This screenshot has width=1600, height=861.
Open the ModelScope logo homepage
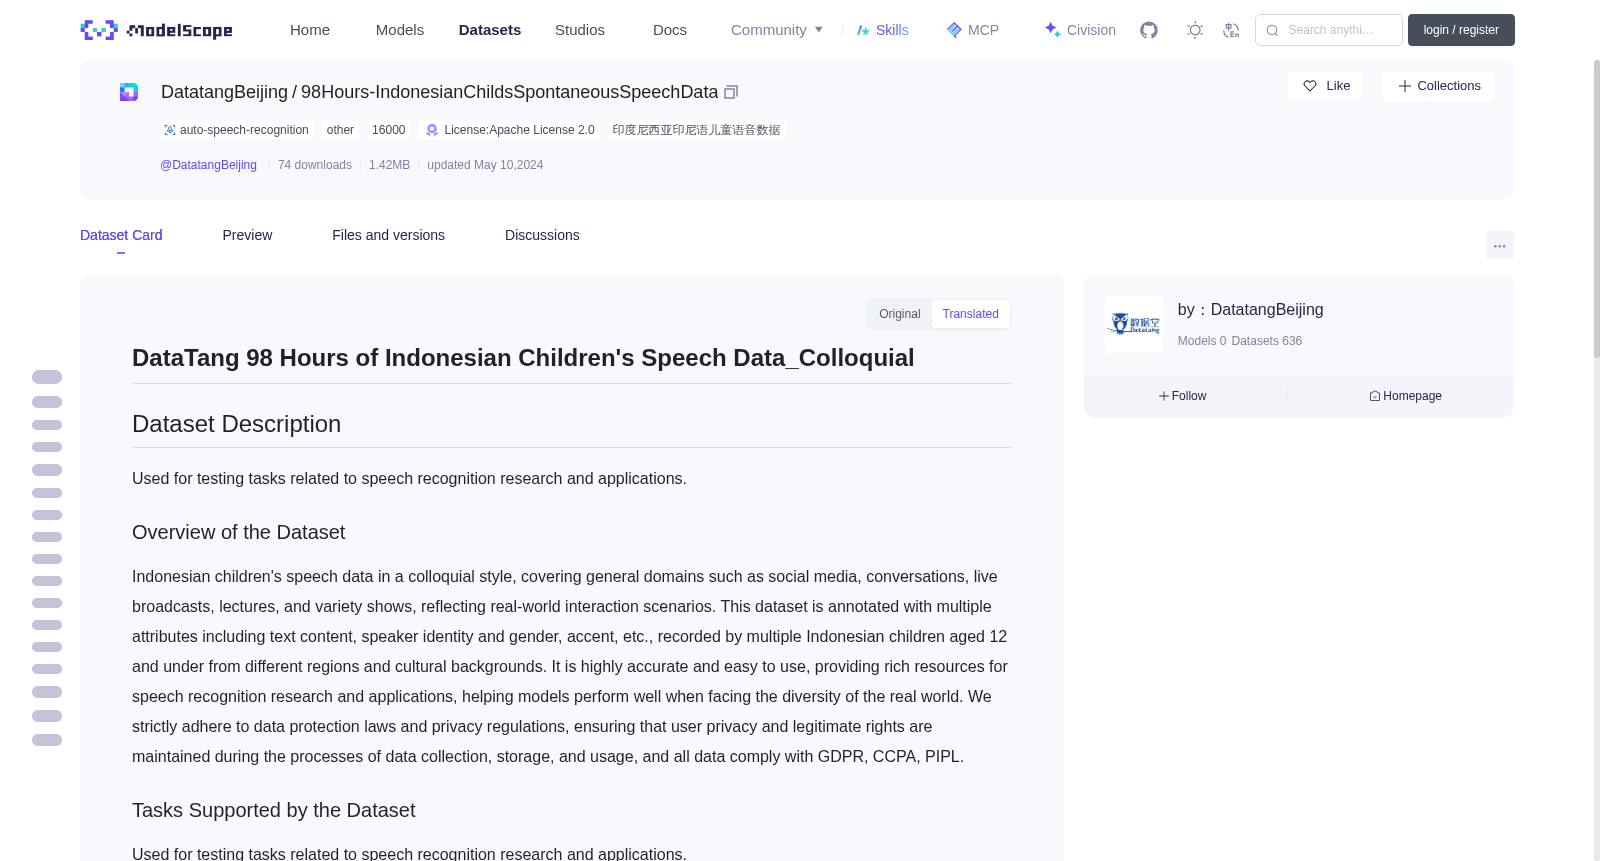coord(156,30)
